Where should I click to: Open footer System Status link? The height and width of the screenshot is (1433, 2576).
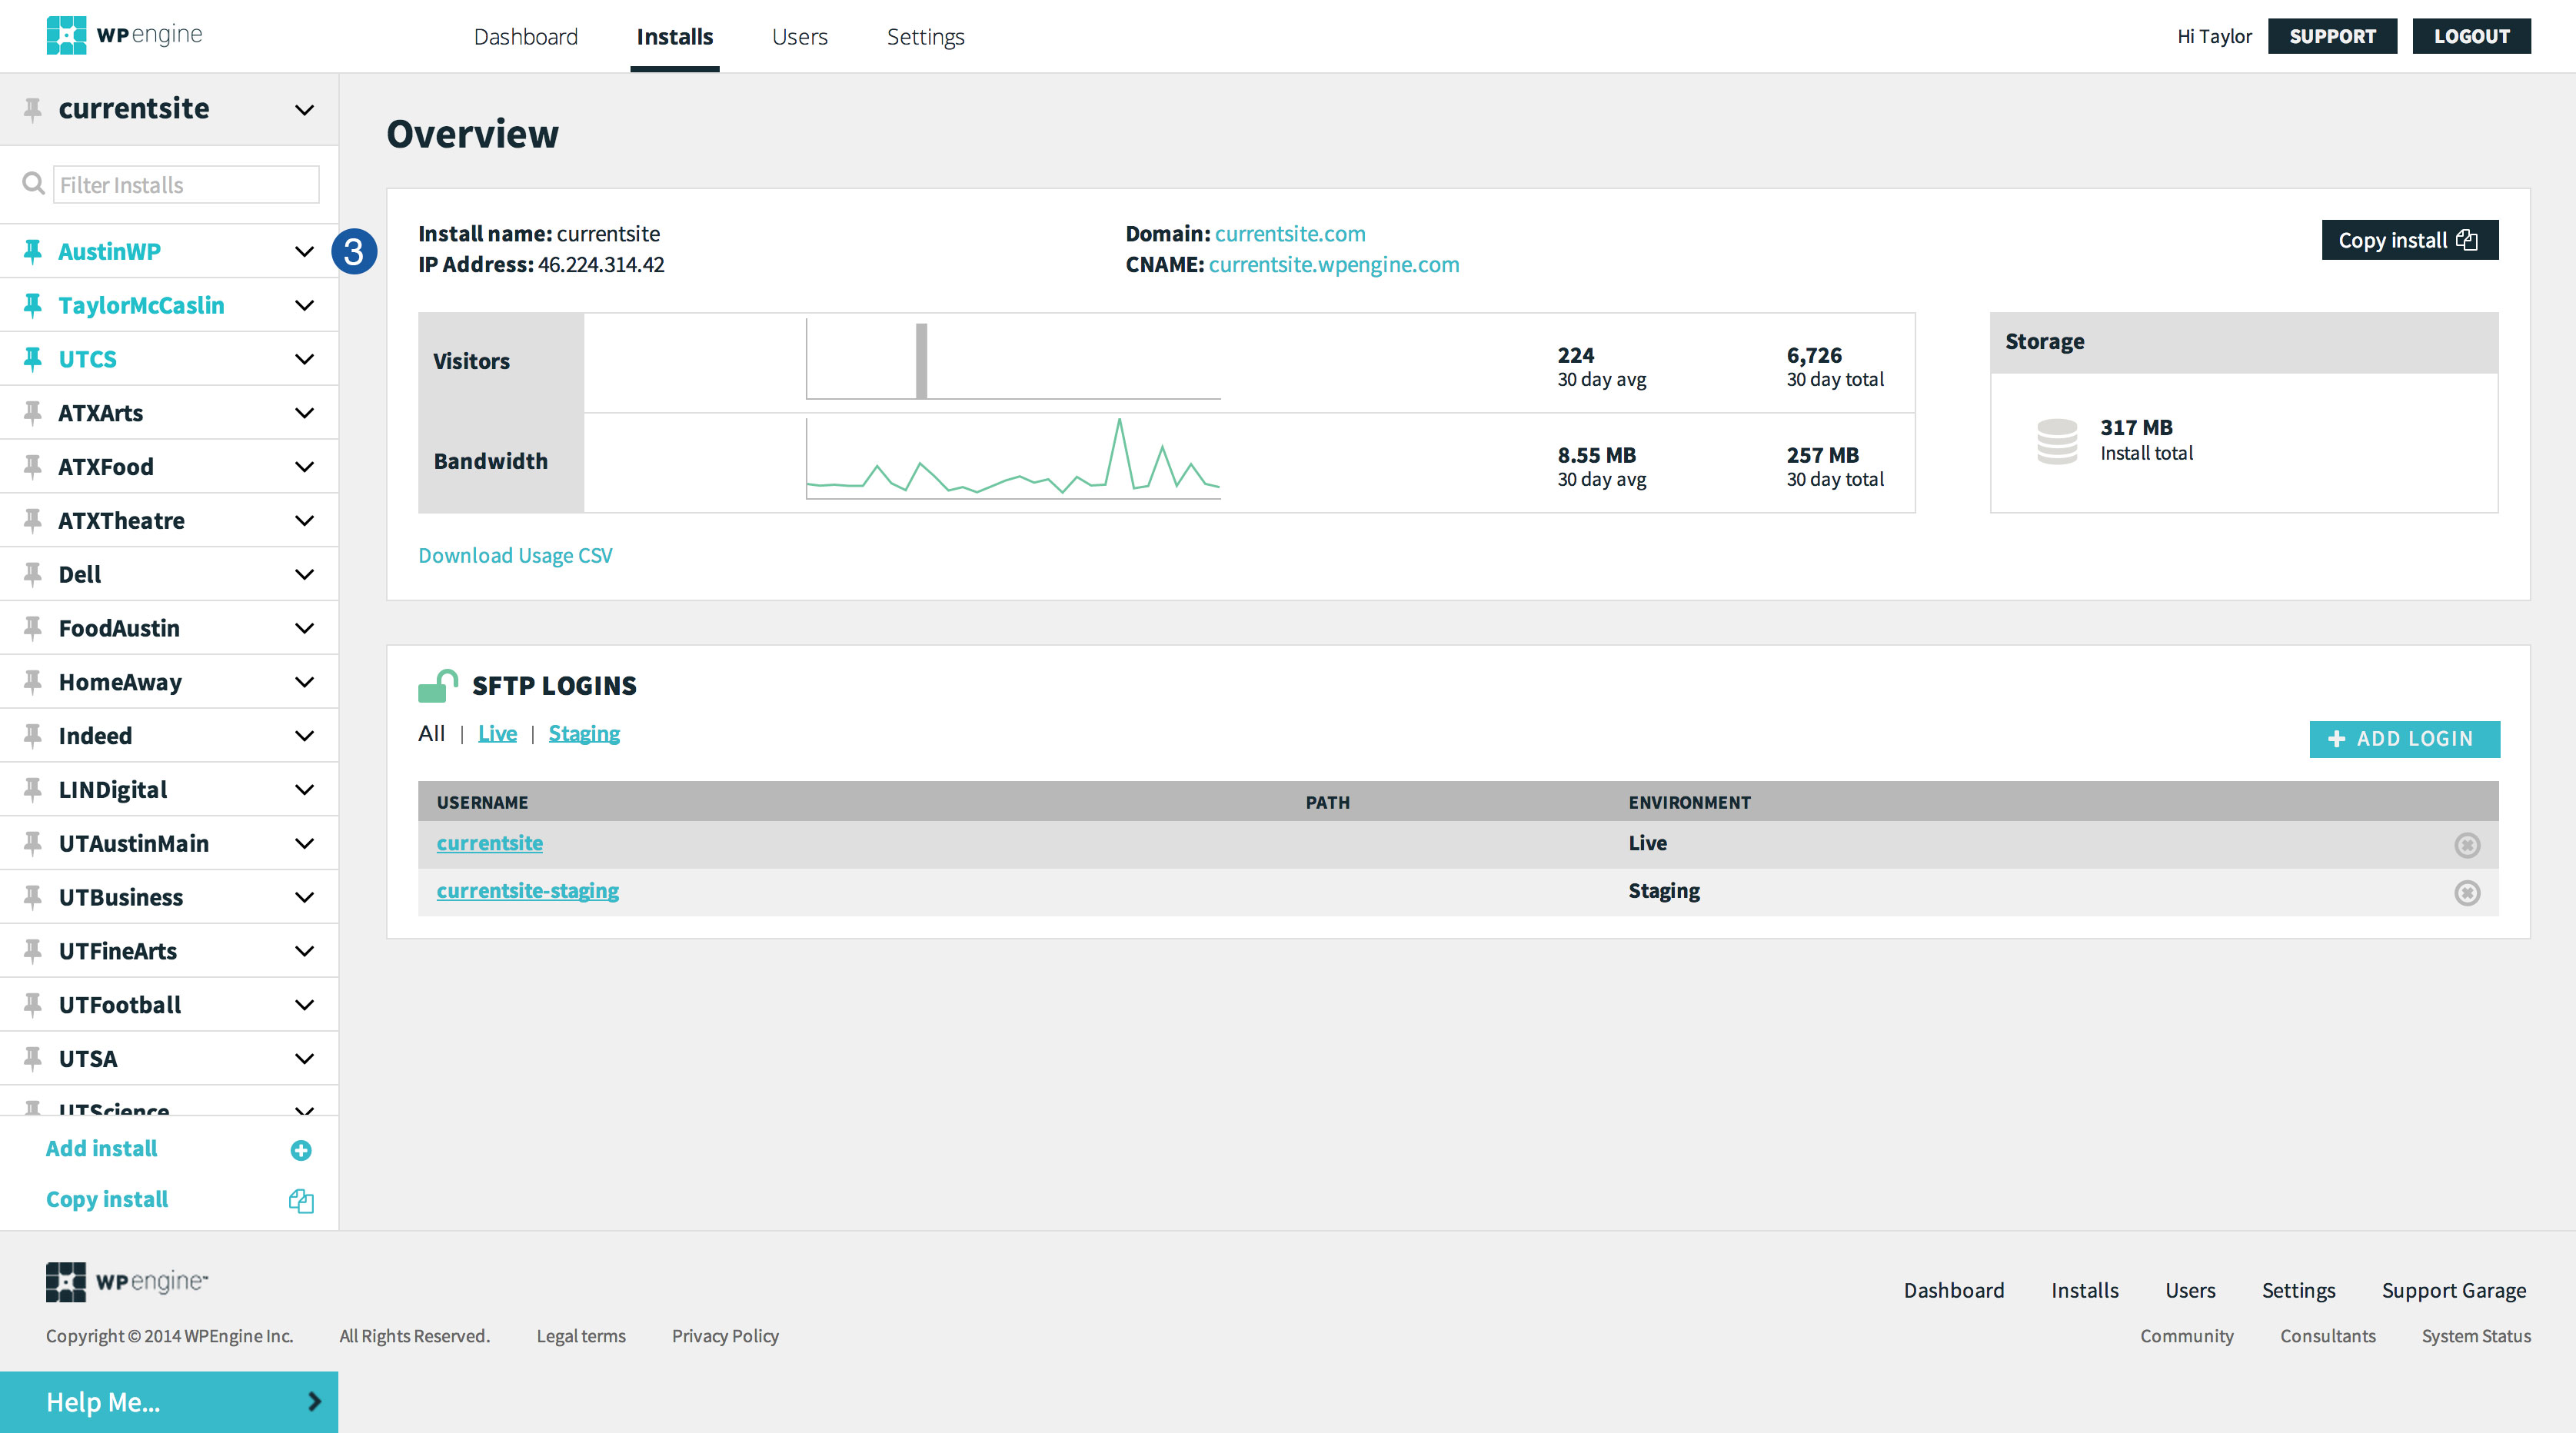coord(2476,1336)
